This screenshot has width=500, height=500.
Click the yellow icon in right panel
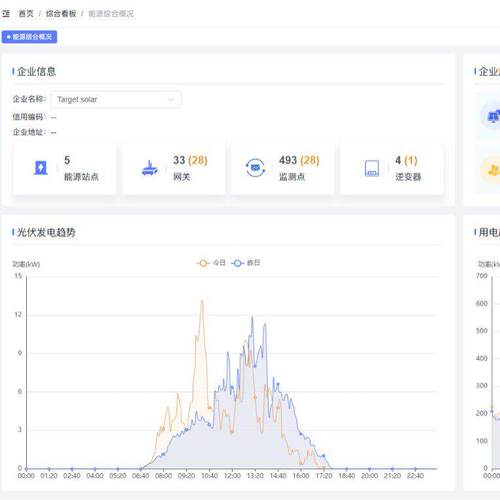click(493, 170)
